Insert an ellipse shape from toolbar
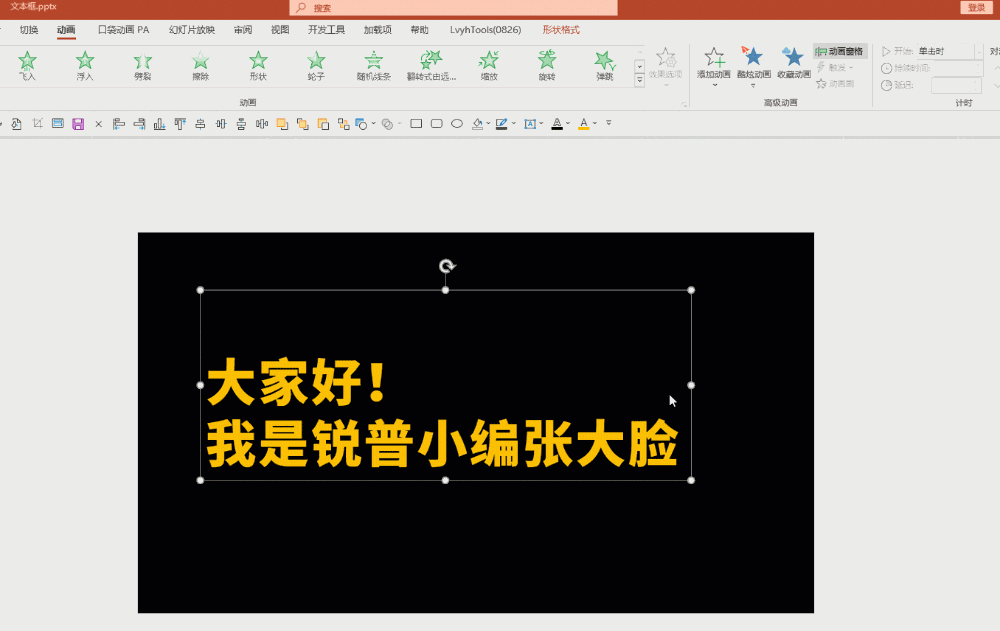 [x=457, y=124]
